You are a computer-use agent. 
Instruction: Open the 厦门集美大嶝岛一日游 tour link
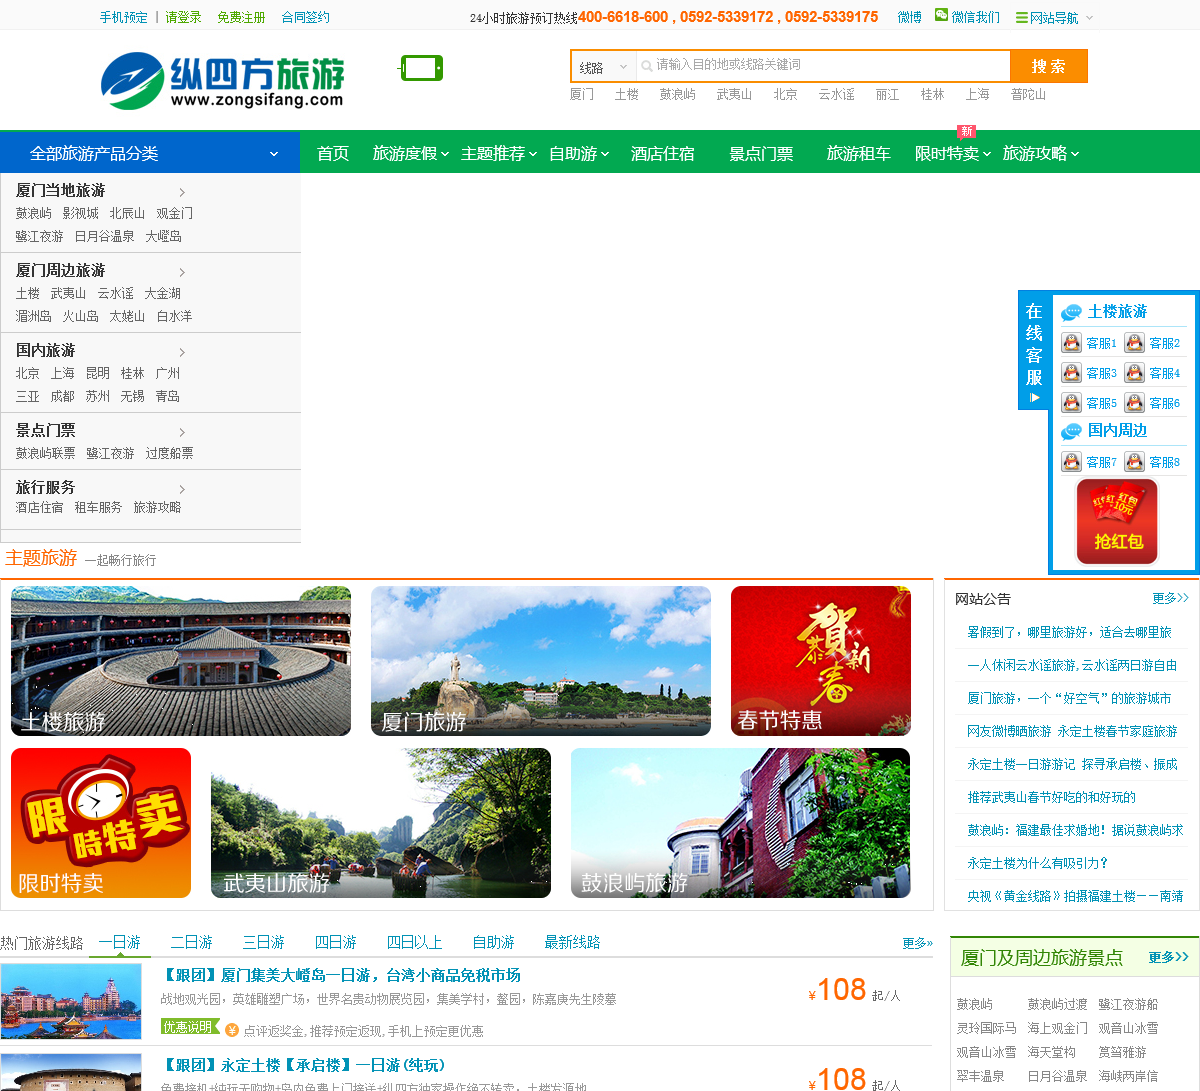point(341,975)
